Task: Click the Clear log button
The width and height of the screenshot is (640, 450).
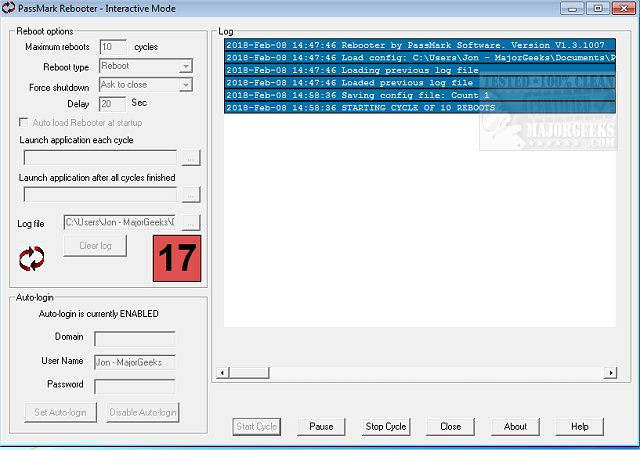Action: (x=95, y=246)
